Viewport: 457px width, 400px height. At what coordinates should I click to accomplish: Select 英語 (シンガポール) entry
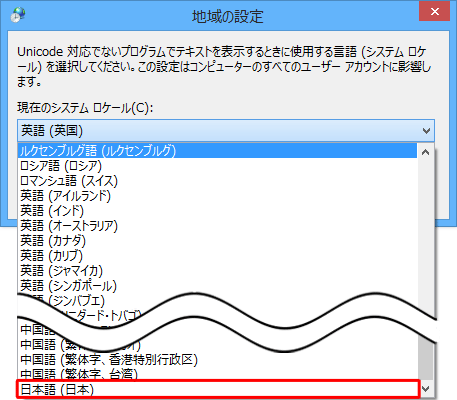coord(217,286)
